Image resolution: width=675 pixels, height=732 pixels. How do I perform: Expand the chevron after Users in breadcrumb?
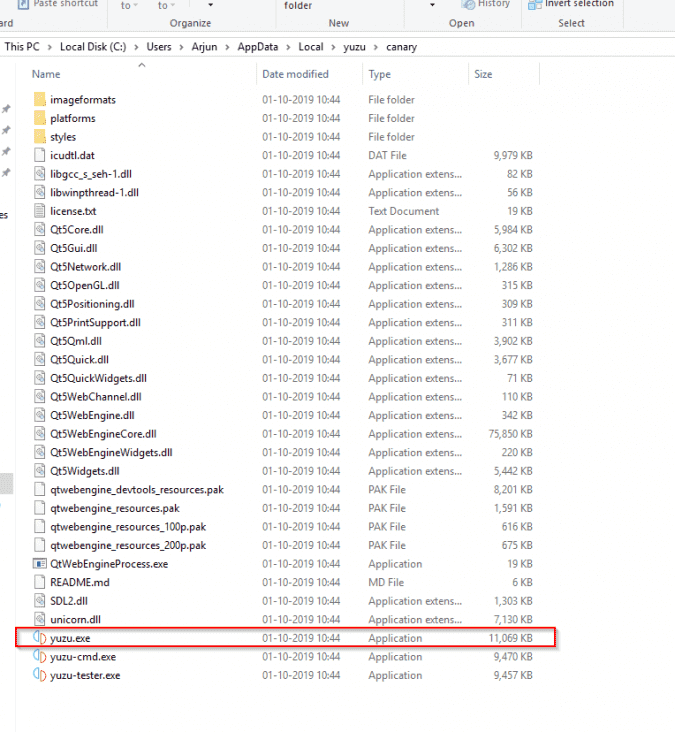(182, 47)
